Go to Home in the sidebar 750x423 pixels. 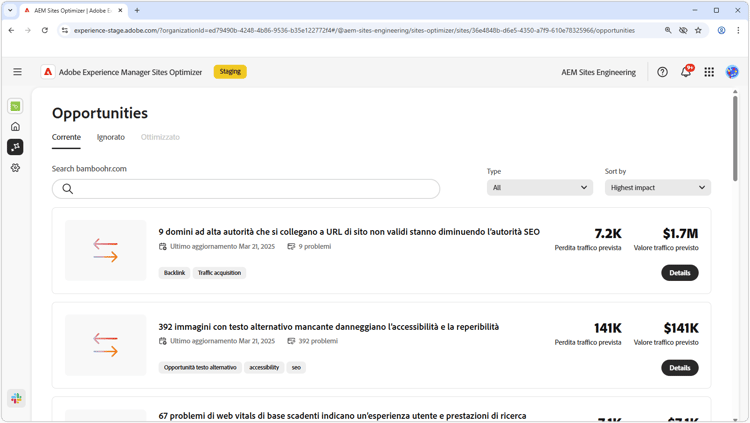(15, 126)
